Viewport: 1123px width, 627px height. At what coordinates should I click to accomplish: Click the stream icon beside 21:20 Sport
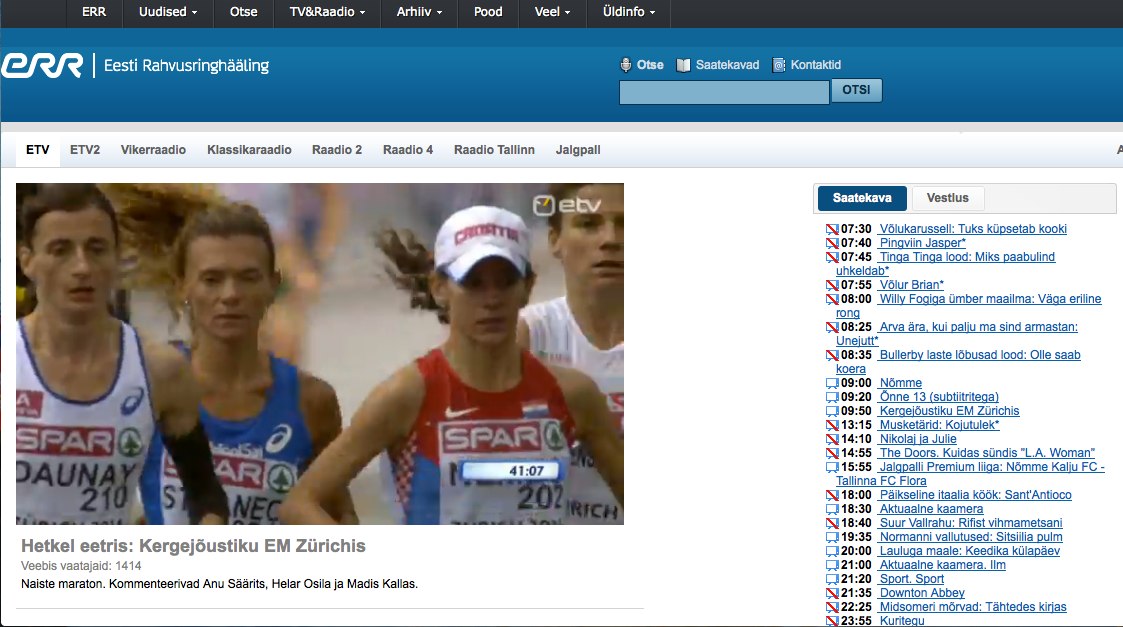tap(830, 579)
